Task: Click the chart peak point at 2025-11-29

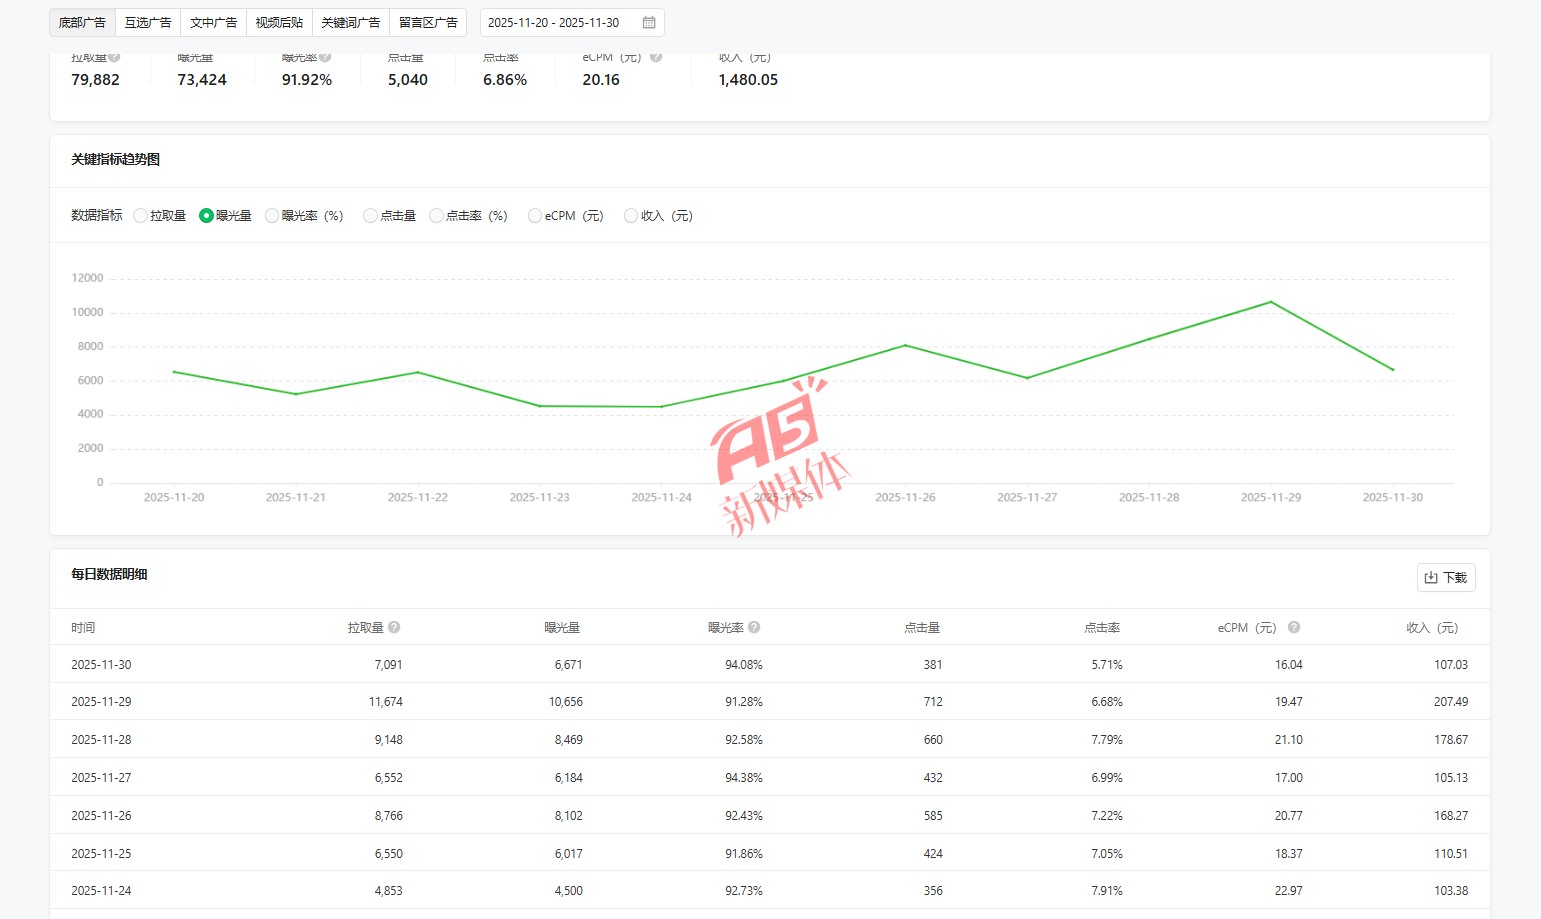Action: pyautogui.click(x=1271, y=302)
